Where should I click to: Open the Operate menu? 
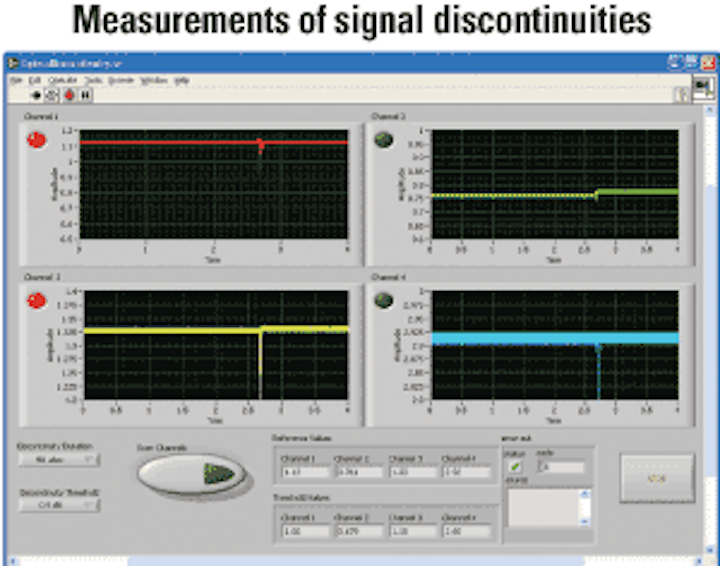tap(62, 80)
